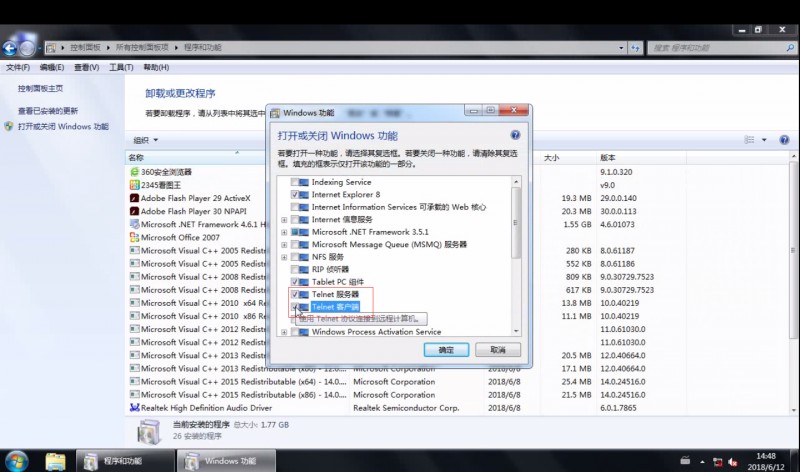This screenshot has height=472, width=800.
Task: Show hidden tray icons arrow
Action: [702, 462]
